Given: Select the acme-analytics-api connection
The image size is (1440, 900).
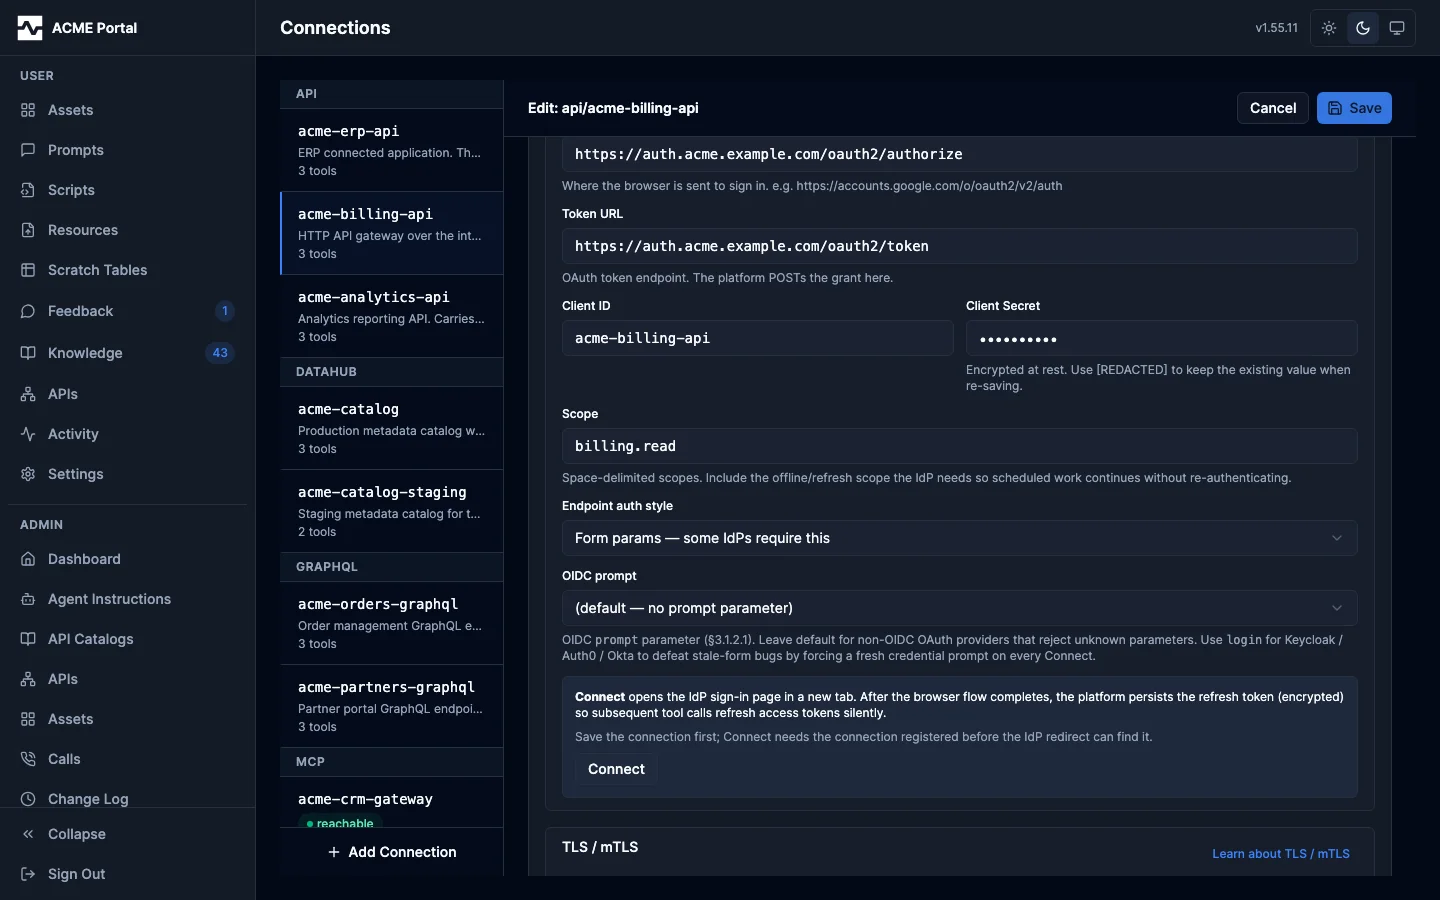Looking at the screenshot, I should click(392, 316).
